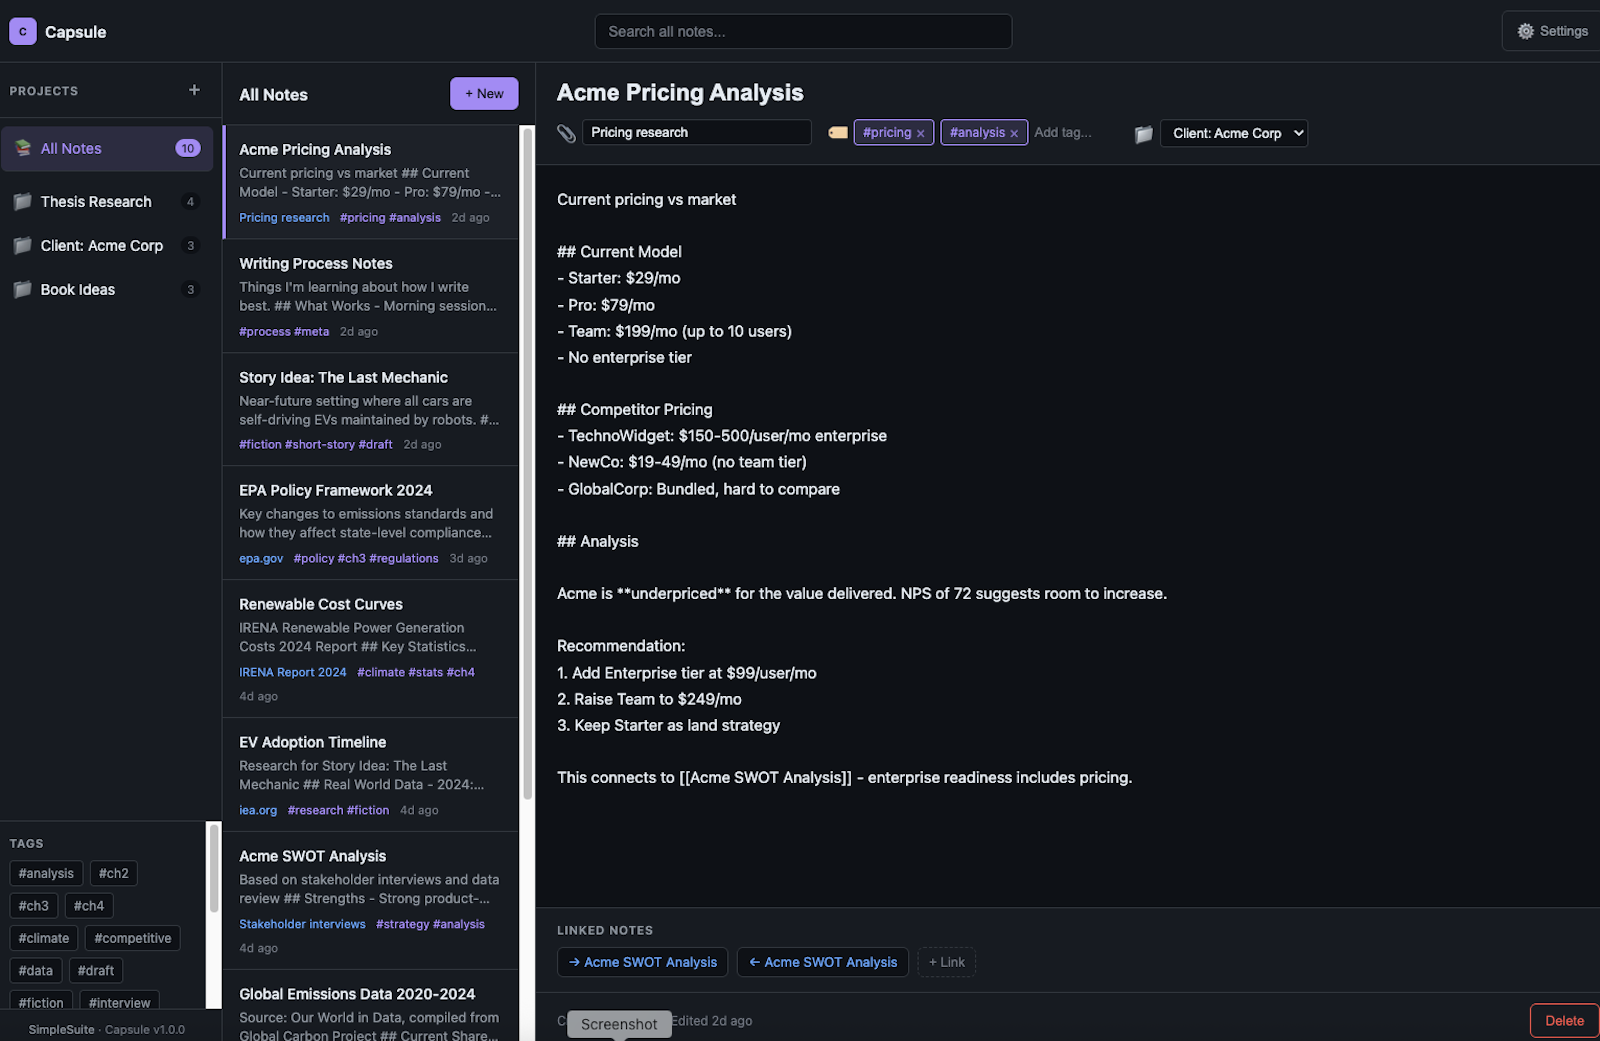Click the folder icon before the project selector

point(1143,133)
